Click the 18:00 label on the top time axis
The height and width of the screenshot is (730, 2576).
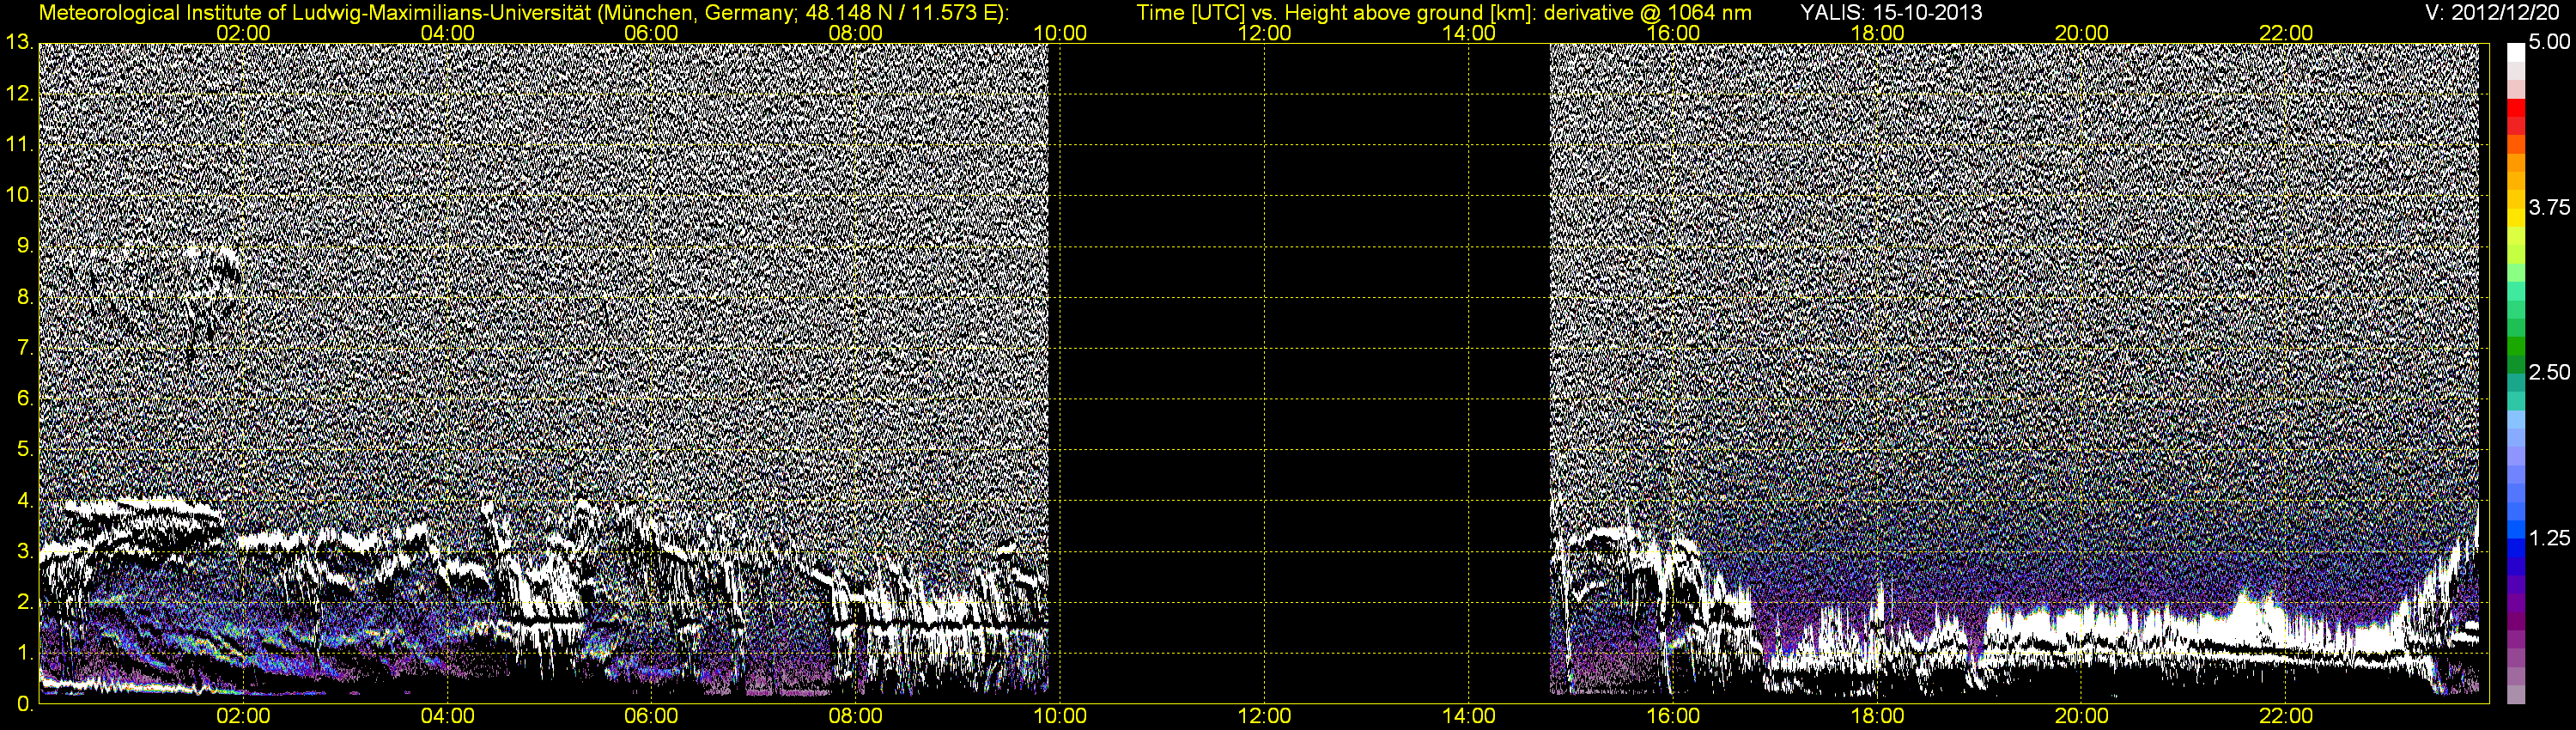1877,33
